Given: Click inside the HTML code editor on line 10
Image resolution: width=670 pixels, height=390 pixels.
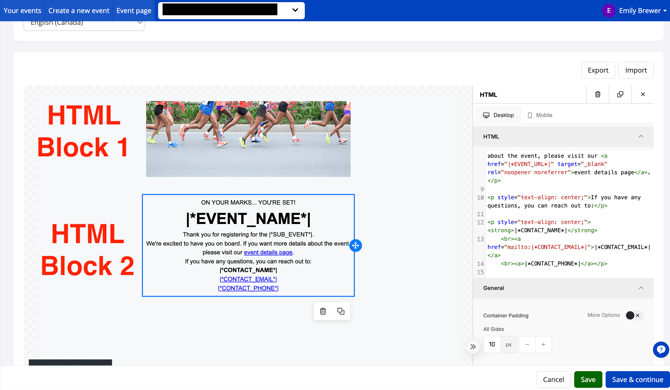Looking at the screenshot, I should (564, 202).
